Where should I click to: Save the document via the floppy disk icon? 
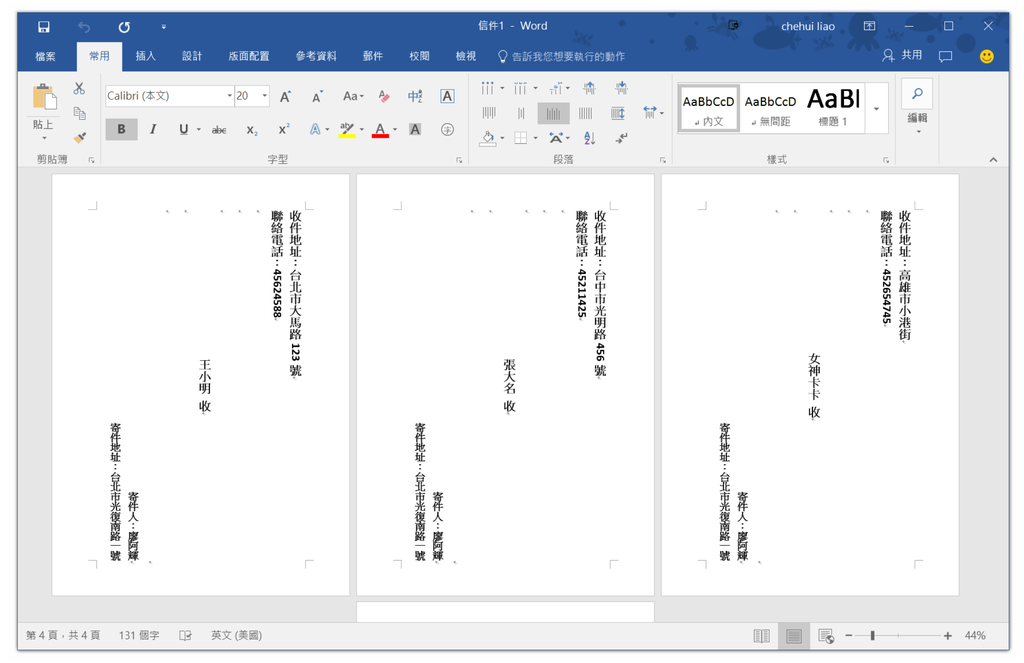[44, 27]
